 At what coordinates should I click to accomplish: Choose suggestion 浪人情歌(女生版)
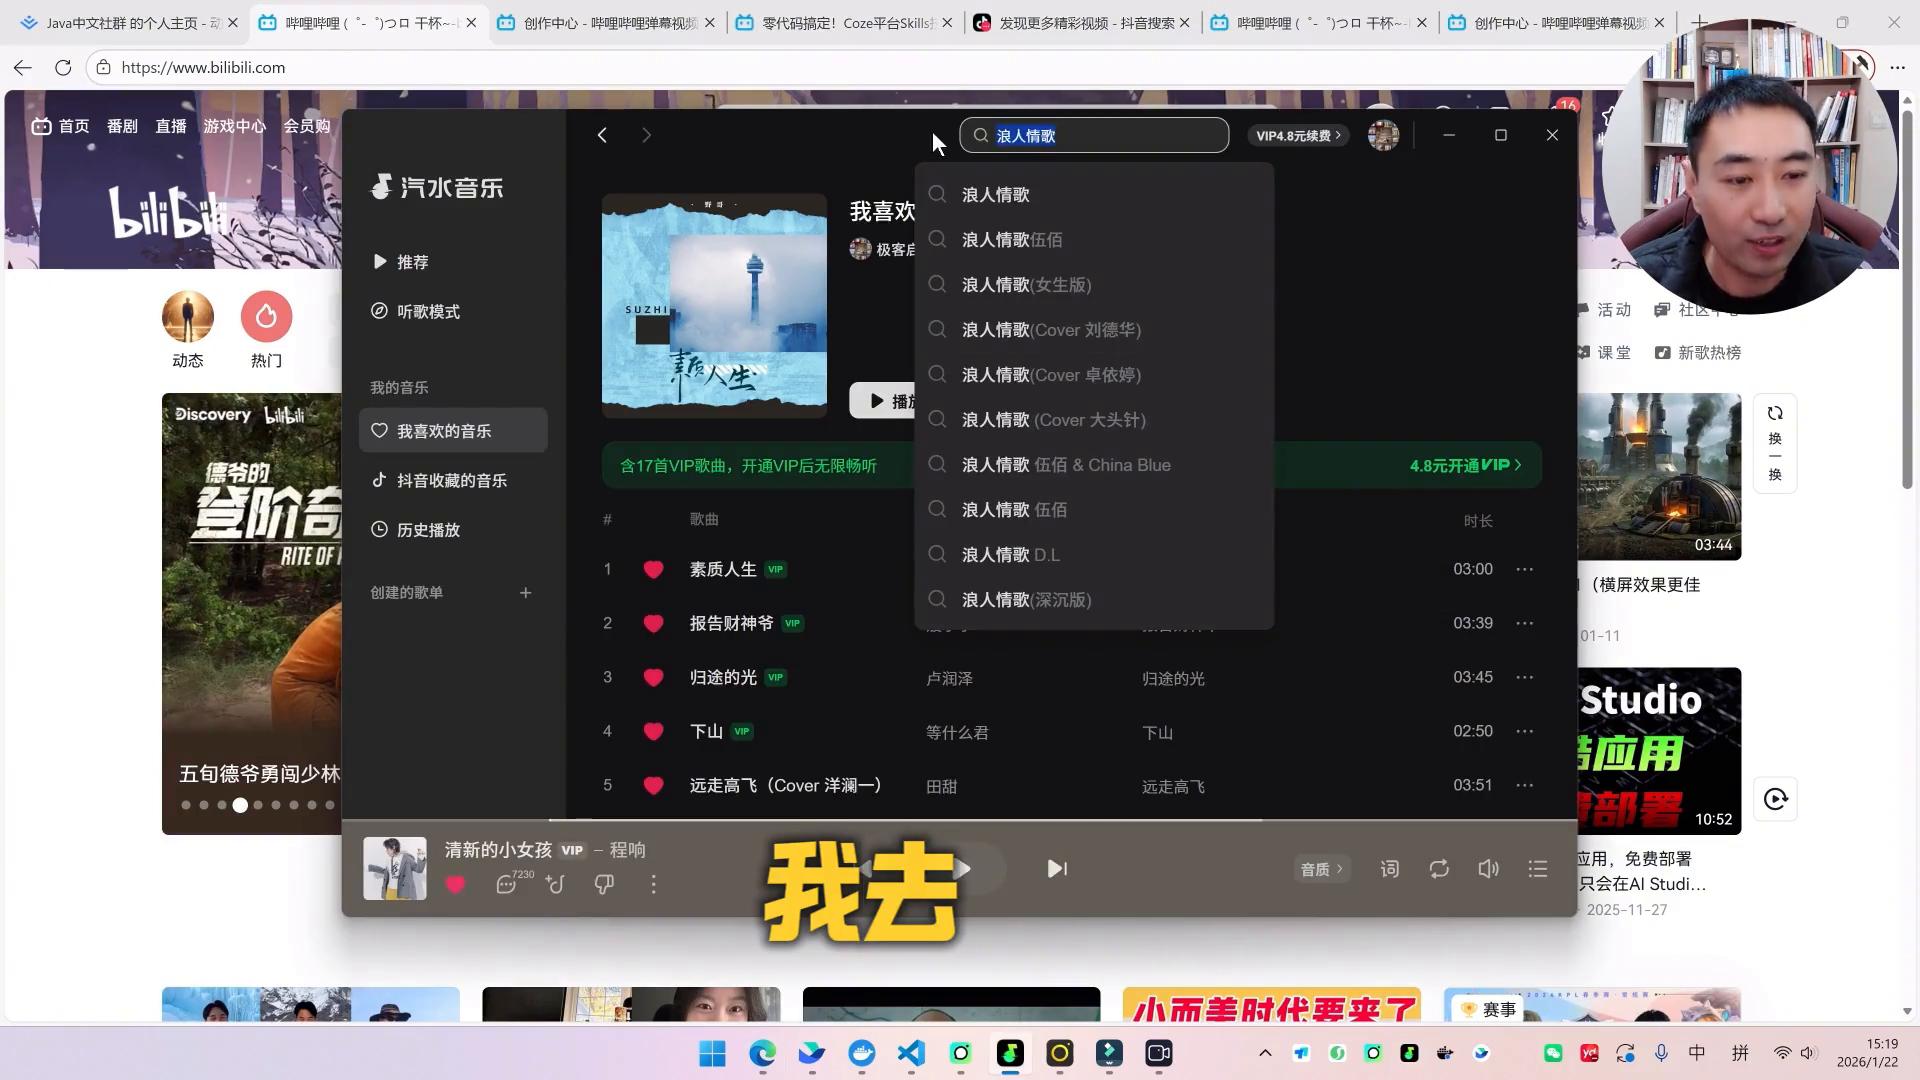click(1026, 285)
